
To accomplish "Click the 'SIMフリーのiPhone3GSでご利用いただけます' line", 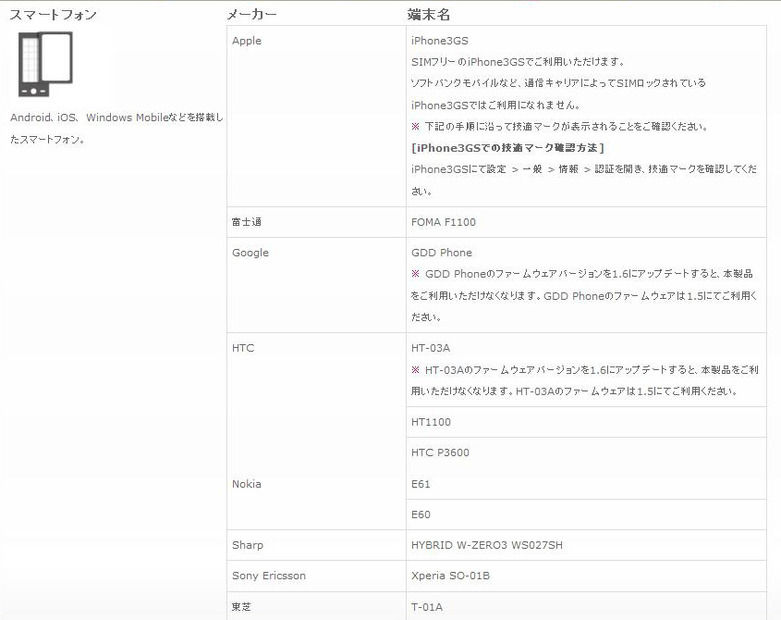I will tap(518, 62).
